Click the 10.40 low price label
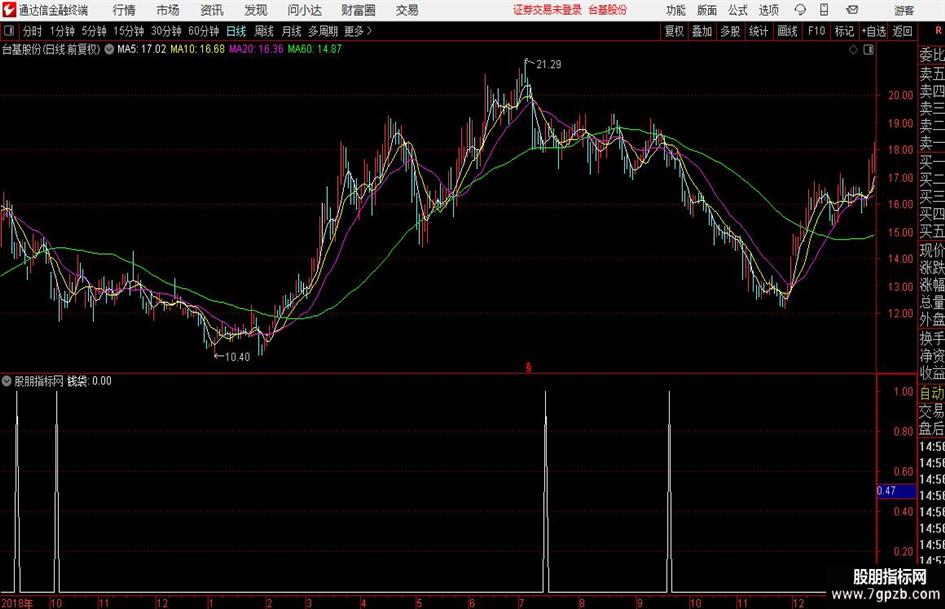945x609 pixels. click(x=237, y=357)
